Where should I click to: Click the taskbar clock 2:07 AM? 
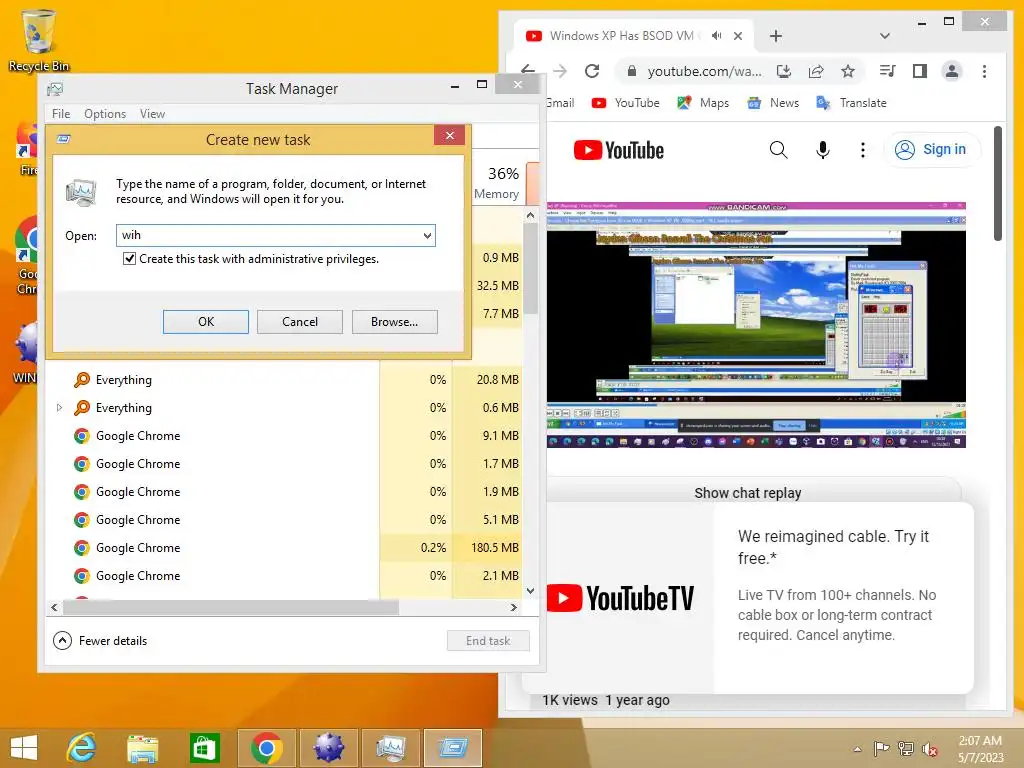click(x=980, y=741)
